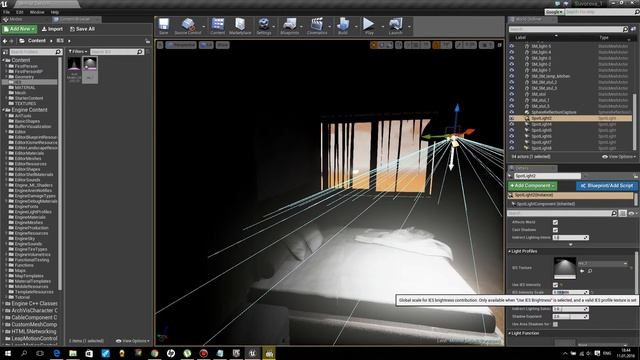Toggle Use Area Shadows checkbox
Image resolution: width=640 pixels, height=360 pixels.
point(555,324)
